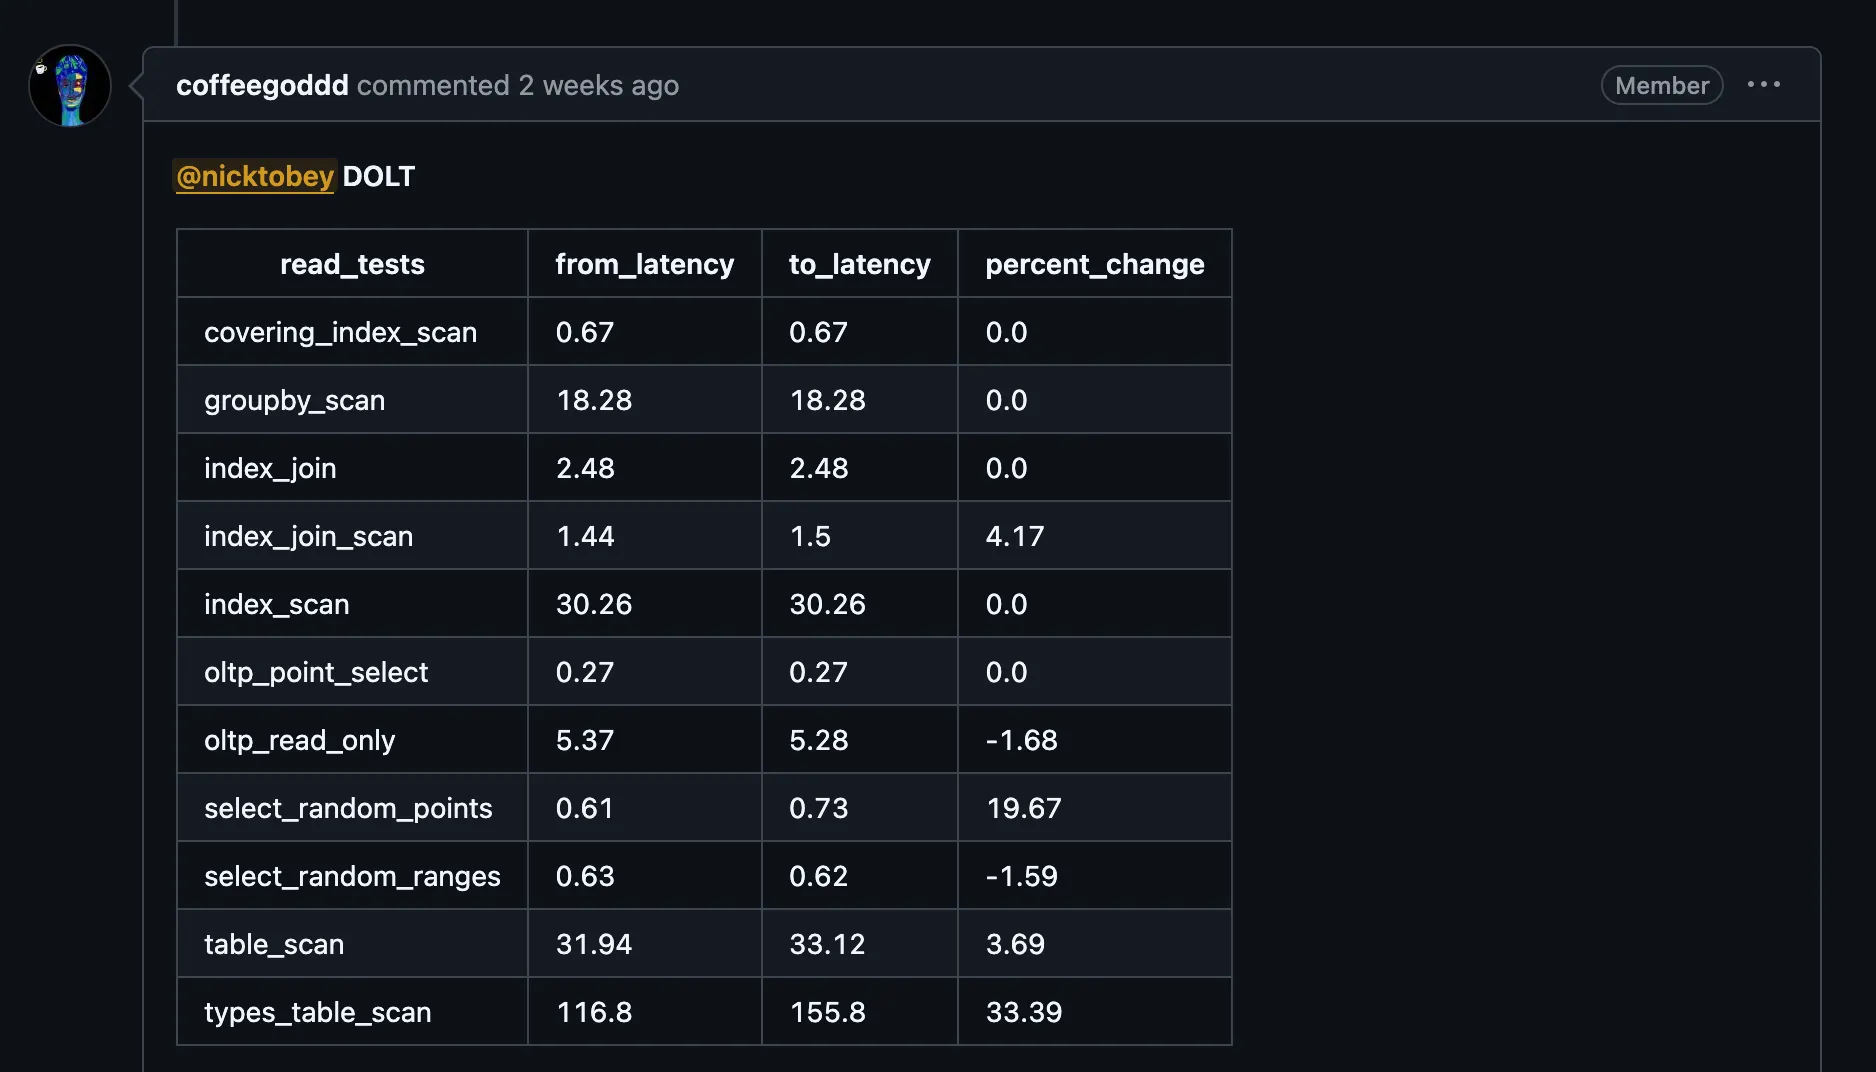Click coffeegoddd's profile avatar
Screen dimensions: 1876x1072
[x=69, y=85]
